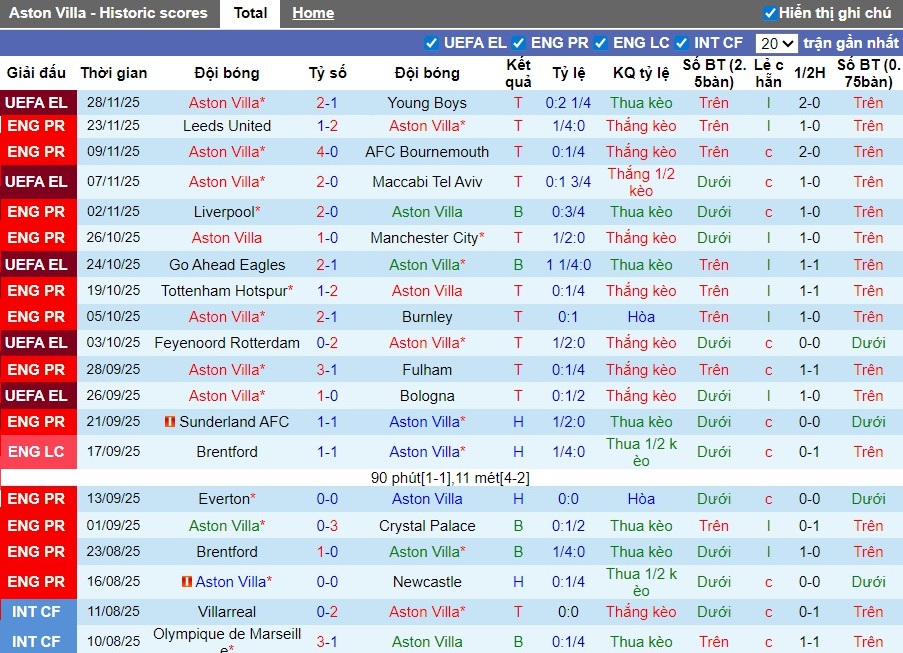Screen dimensions: 903x653
Task: Open the Young Boys team link
Action: tap(427, 103)
